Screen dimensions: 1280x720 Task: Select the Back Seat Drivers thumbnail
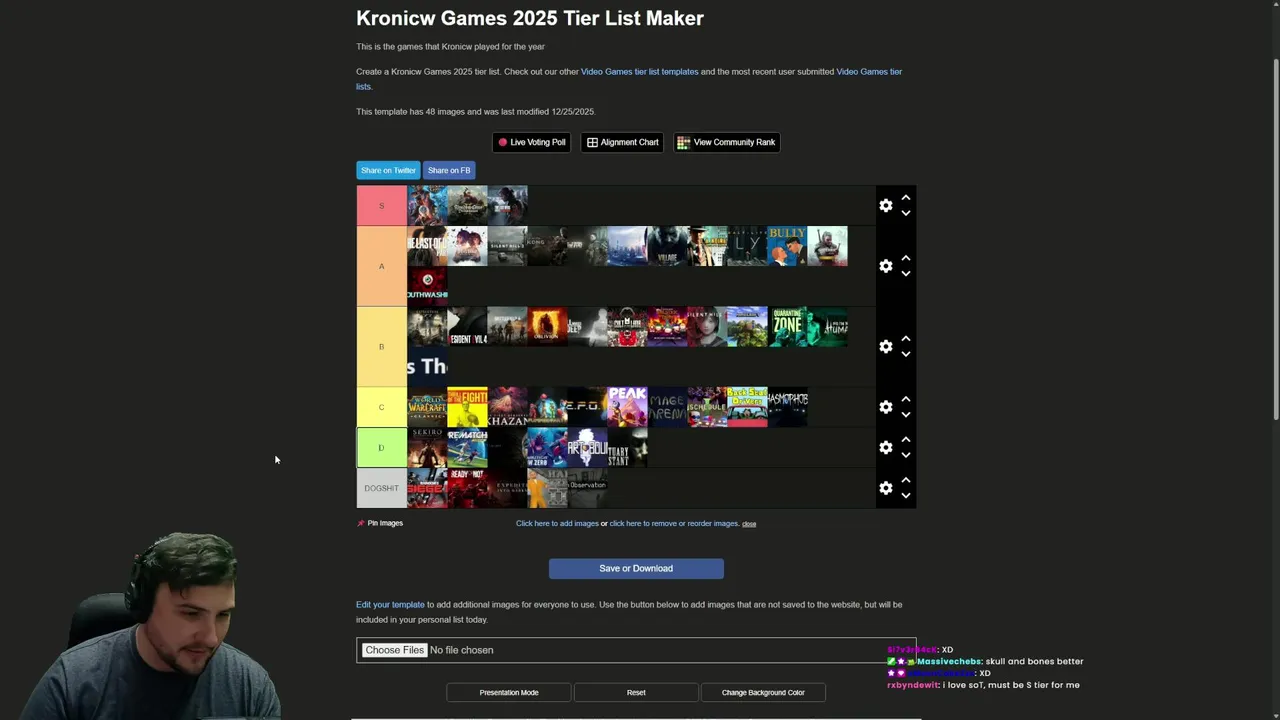747,407
